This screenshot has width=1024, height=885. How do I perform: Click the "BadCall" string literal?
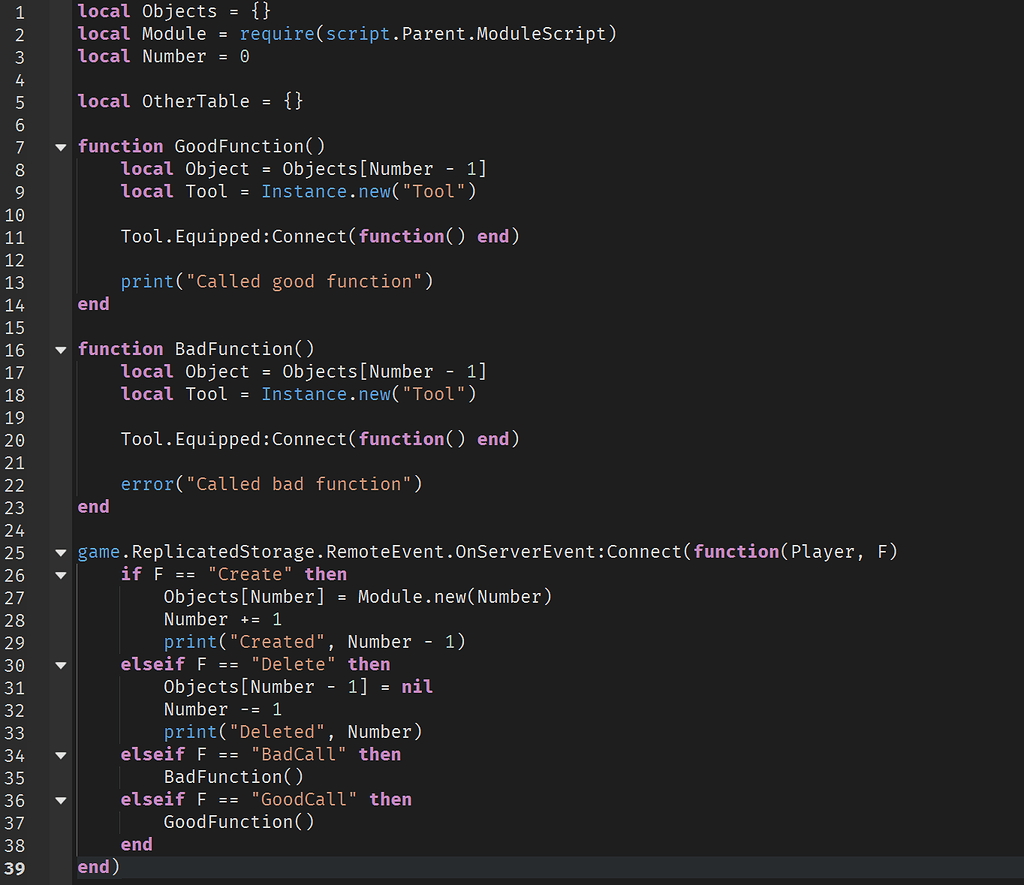pos(298,754)
